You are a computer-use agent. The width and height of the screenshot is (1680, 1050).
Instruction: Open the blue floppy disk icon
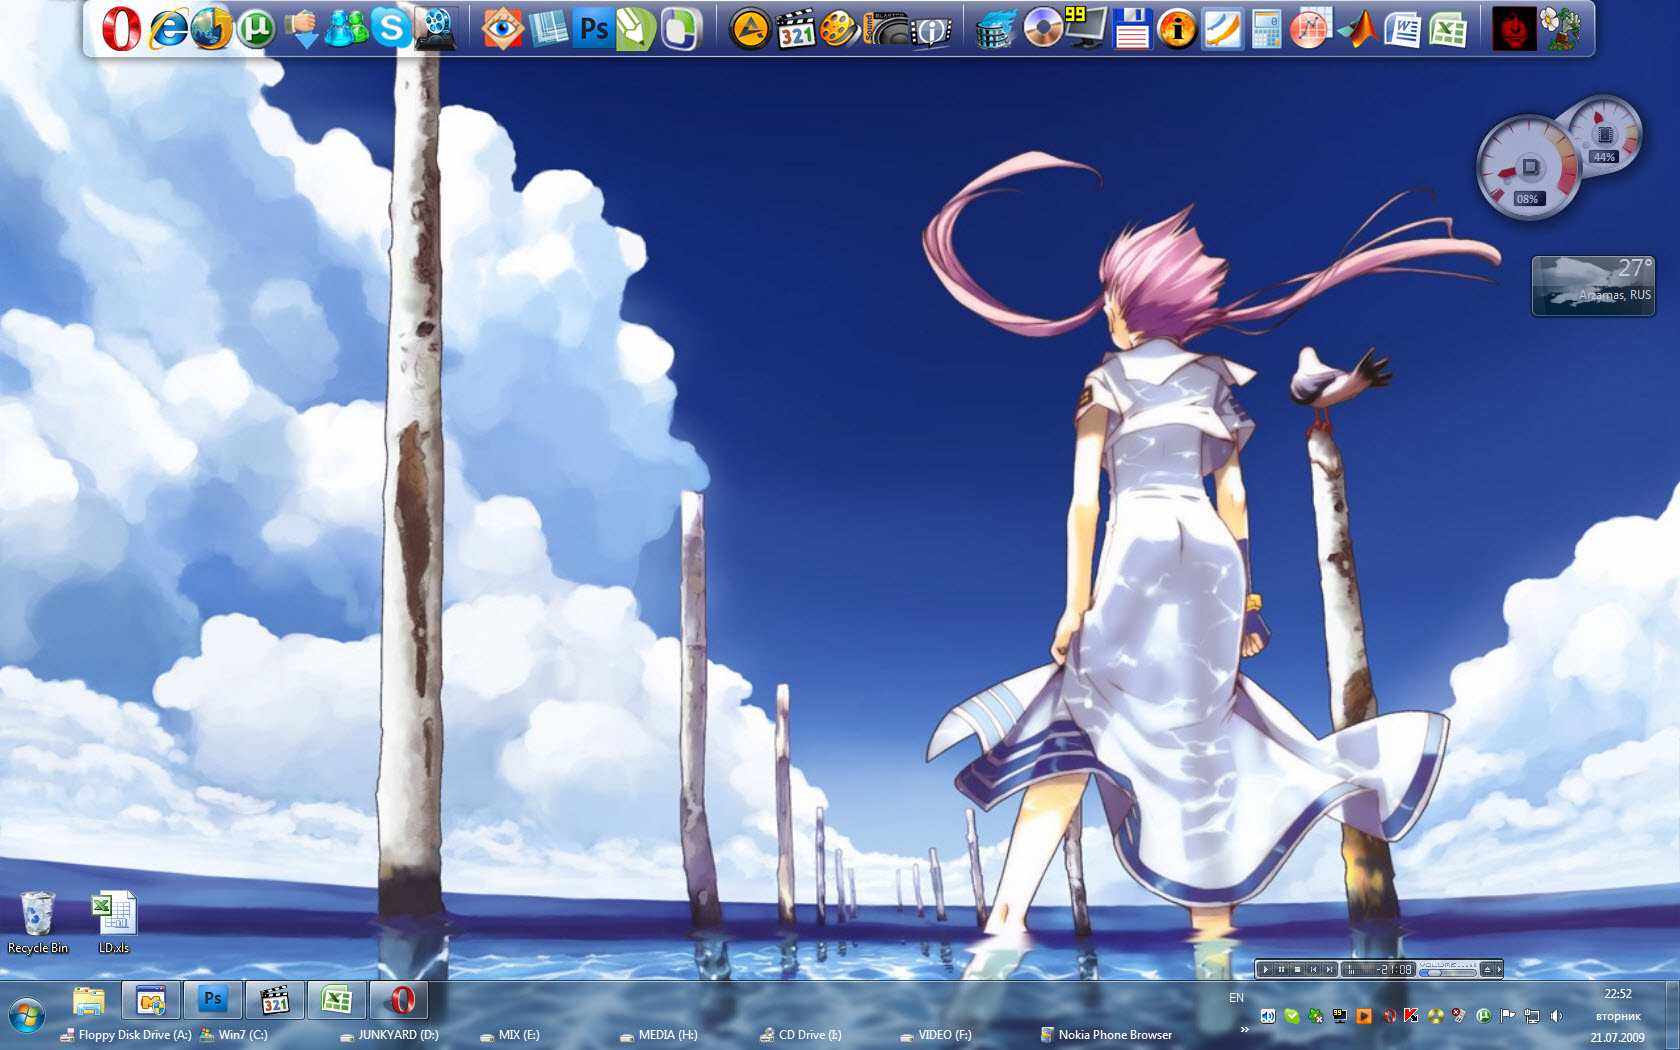(1132, 28)
